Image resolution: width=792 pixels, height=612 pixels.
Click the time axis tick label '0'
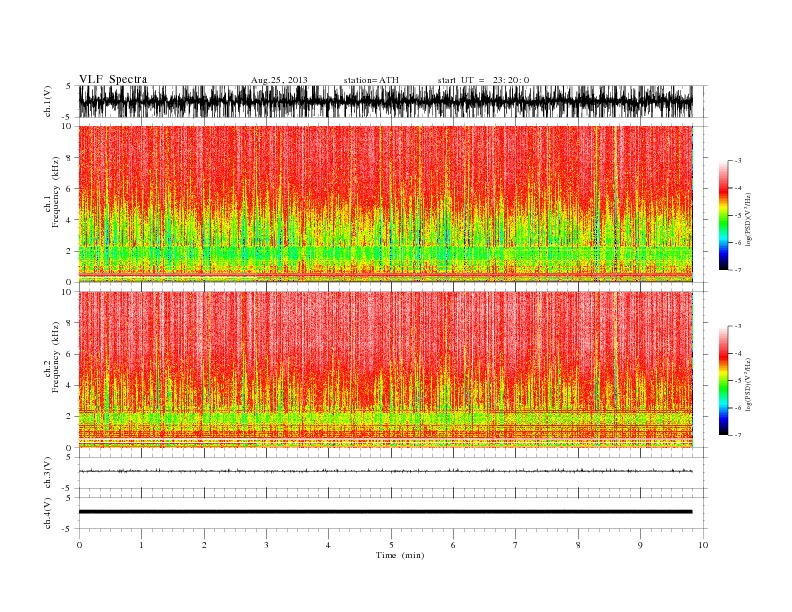79,545
